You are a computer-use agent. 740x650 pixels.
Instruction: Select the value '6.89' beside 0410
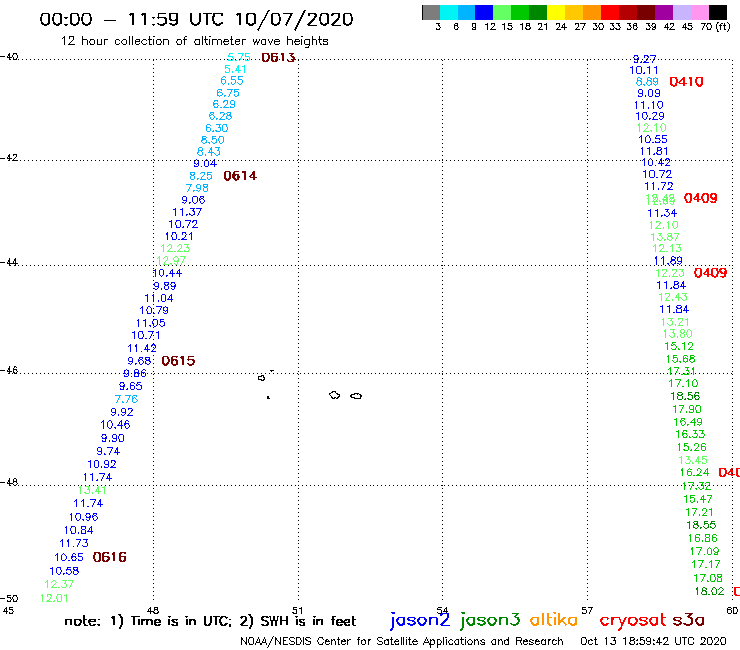click(647, 82)
